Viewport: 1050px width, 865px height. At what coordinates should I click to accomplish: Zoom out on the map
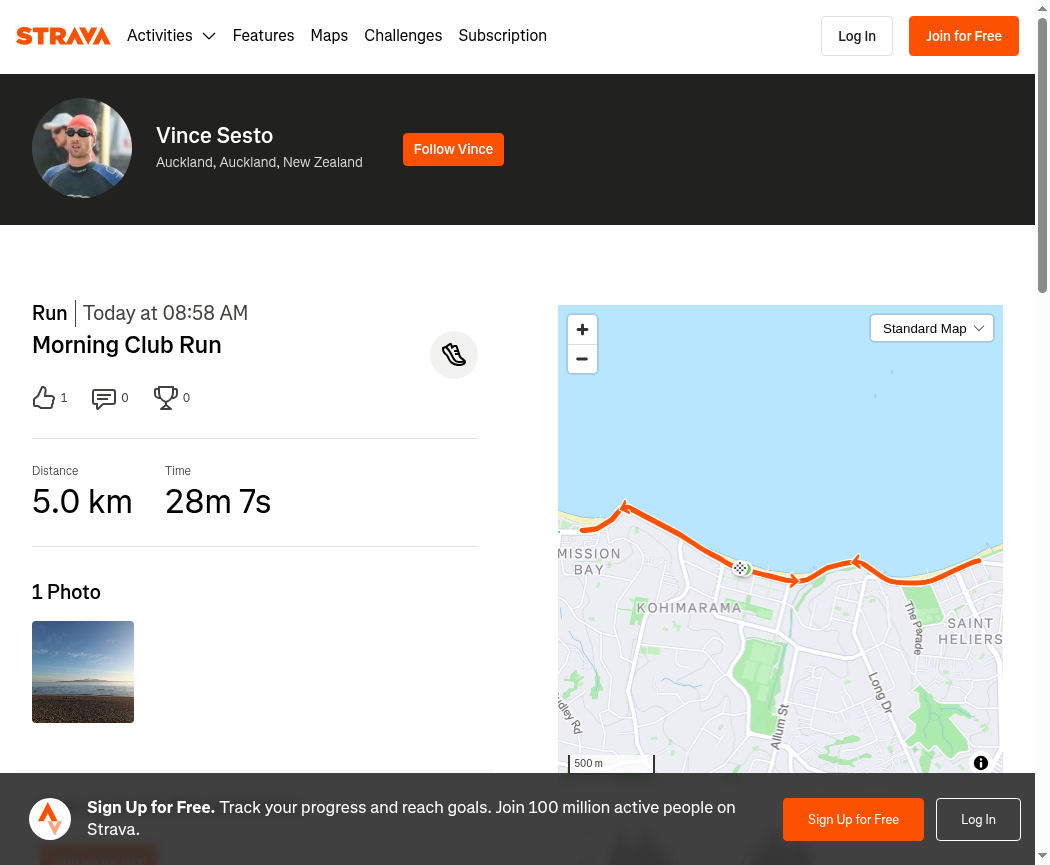coord(583,359)
